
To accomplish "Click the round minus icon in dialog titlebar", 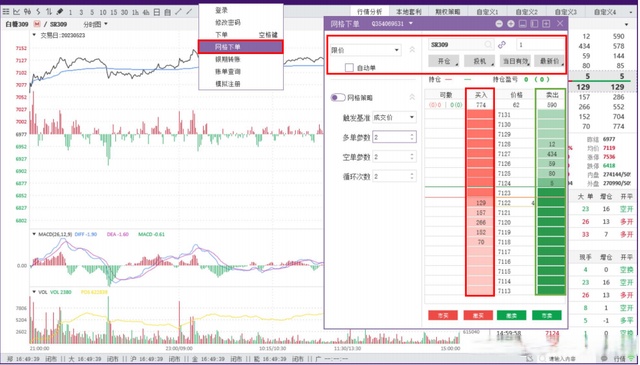I will point(499,24).
